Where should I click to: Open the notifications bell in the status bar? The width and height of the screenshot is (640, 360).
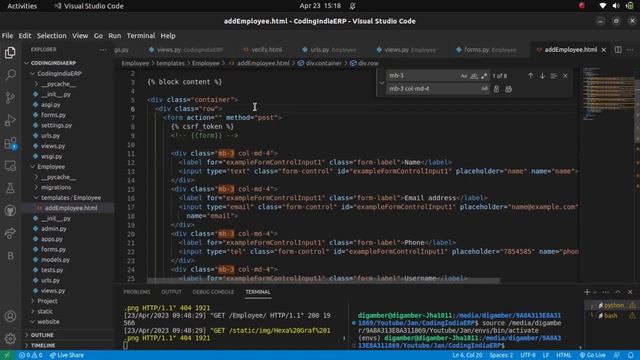(x=631, y=355)
